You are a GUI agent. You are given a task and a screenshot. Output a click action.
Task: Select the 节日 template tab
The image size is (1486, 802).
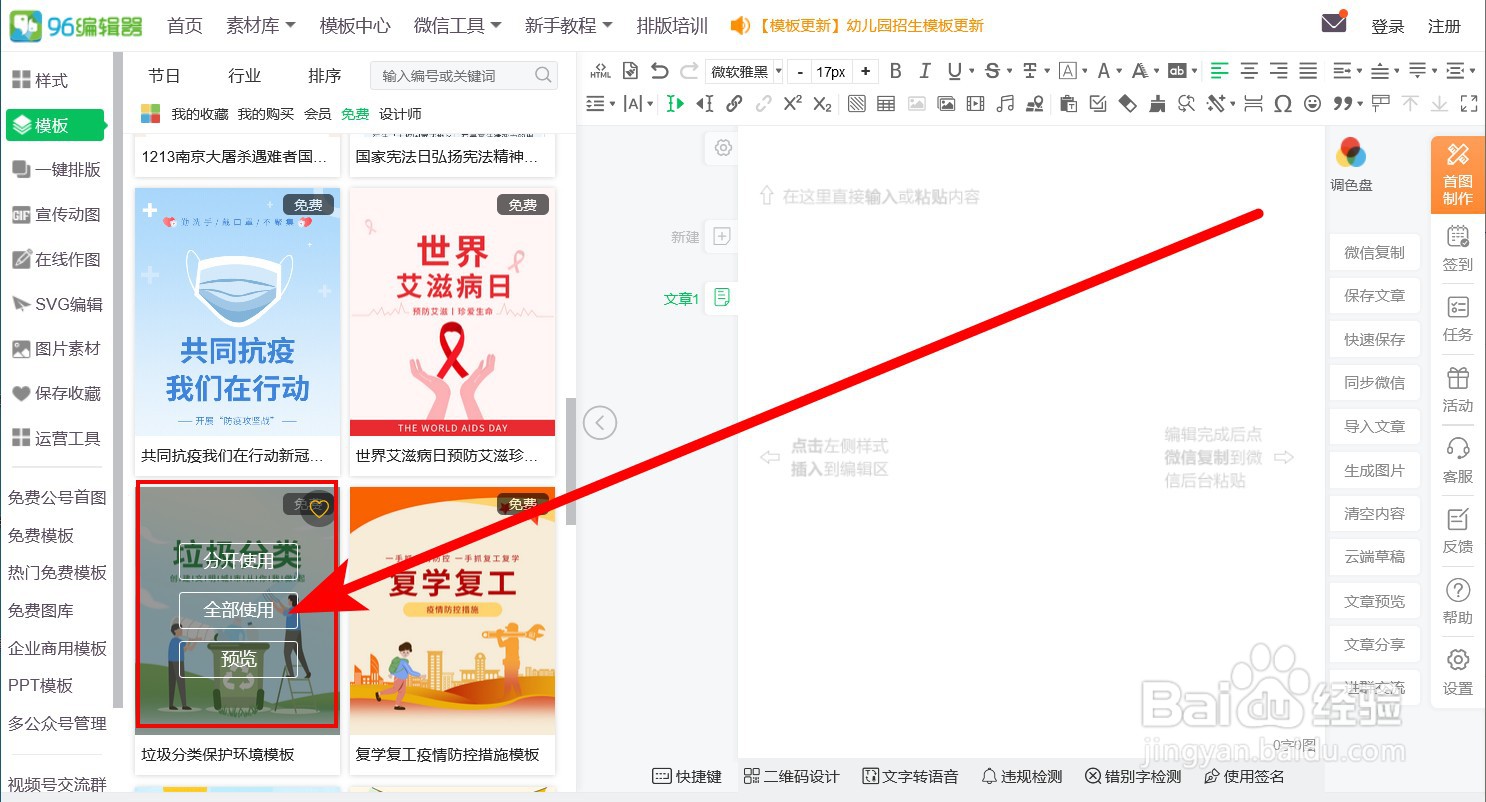[x=164, y=75]
